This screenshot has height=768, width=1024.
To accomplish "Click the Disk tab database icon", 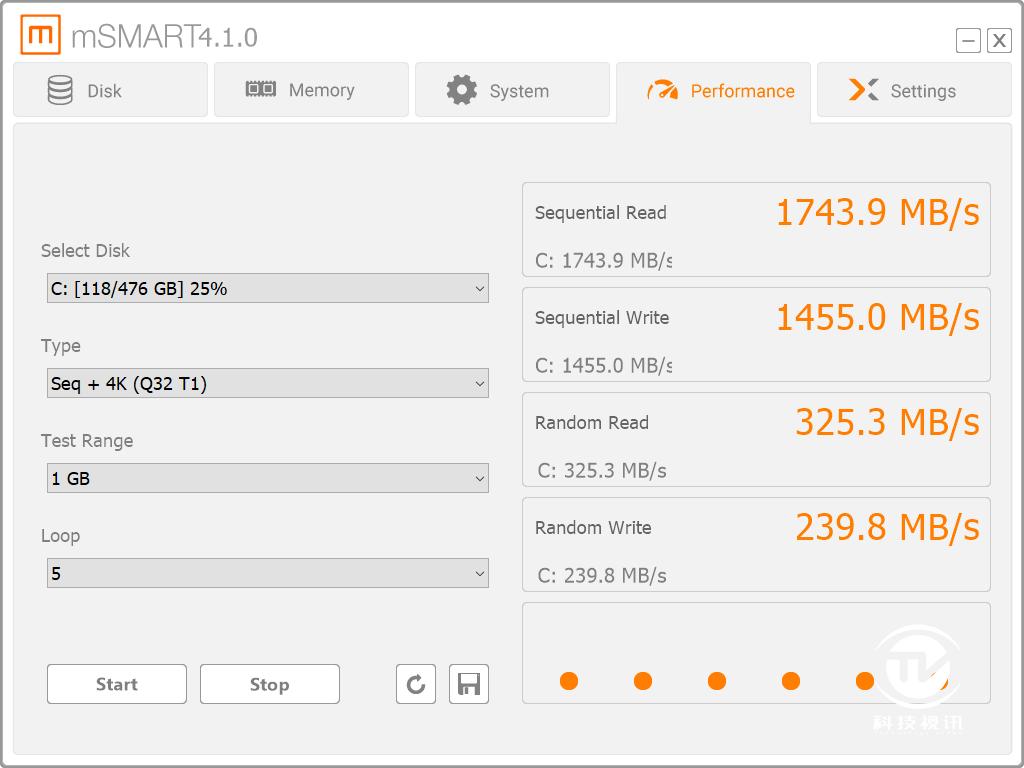I will point(60,90).
